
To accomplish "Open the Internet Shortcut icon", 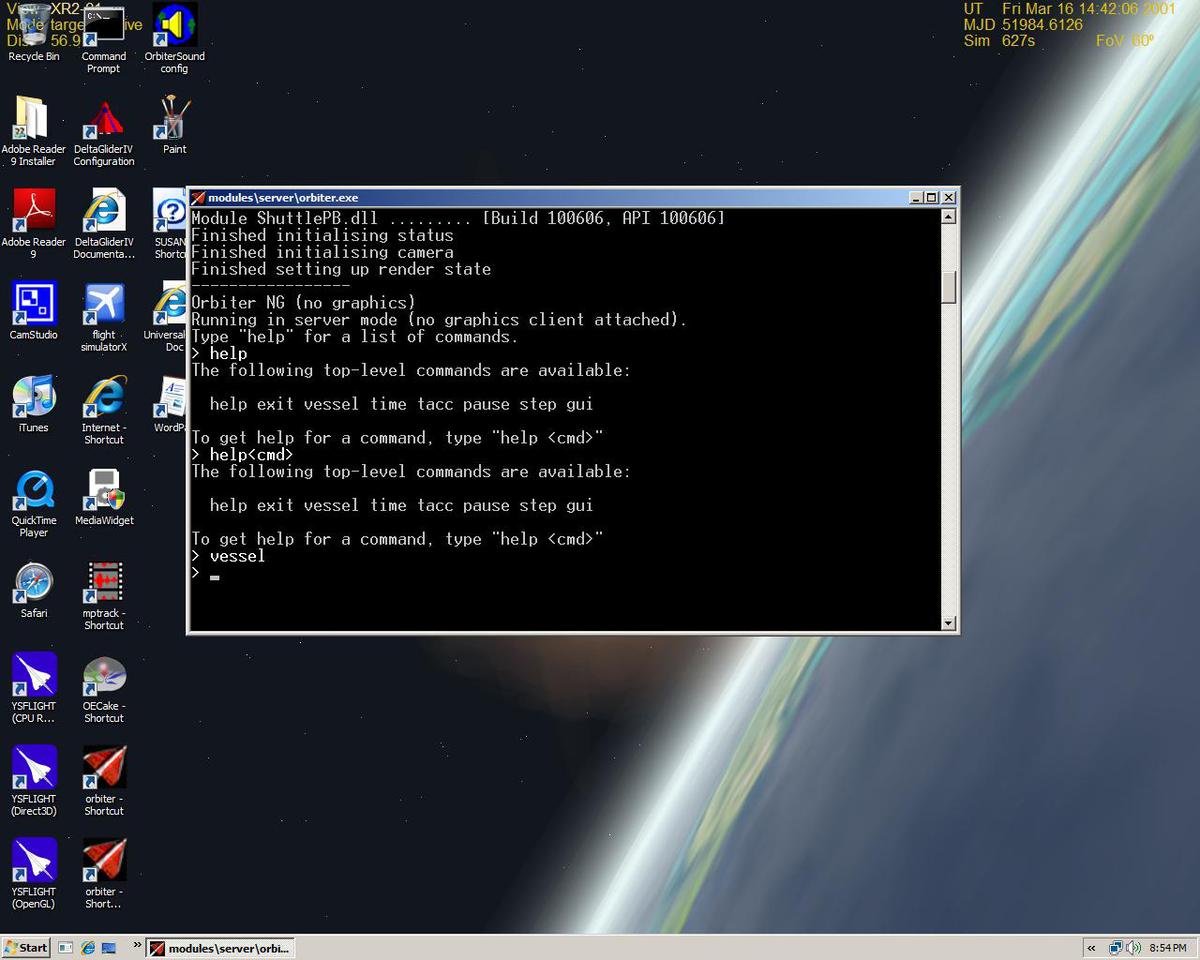I will click(104, 409).
